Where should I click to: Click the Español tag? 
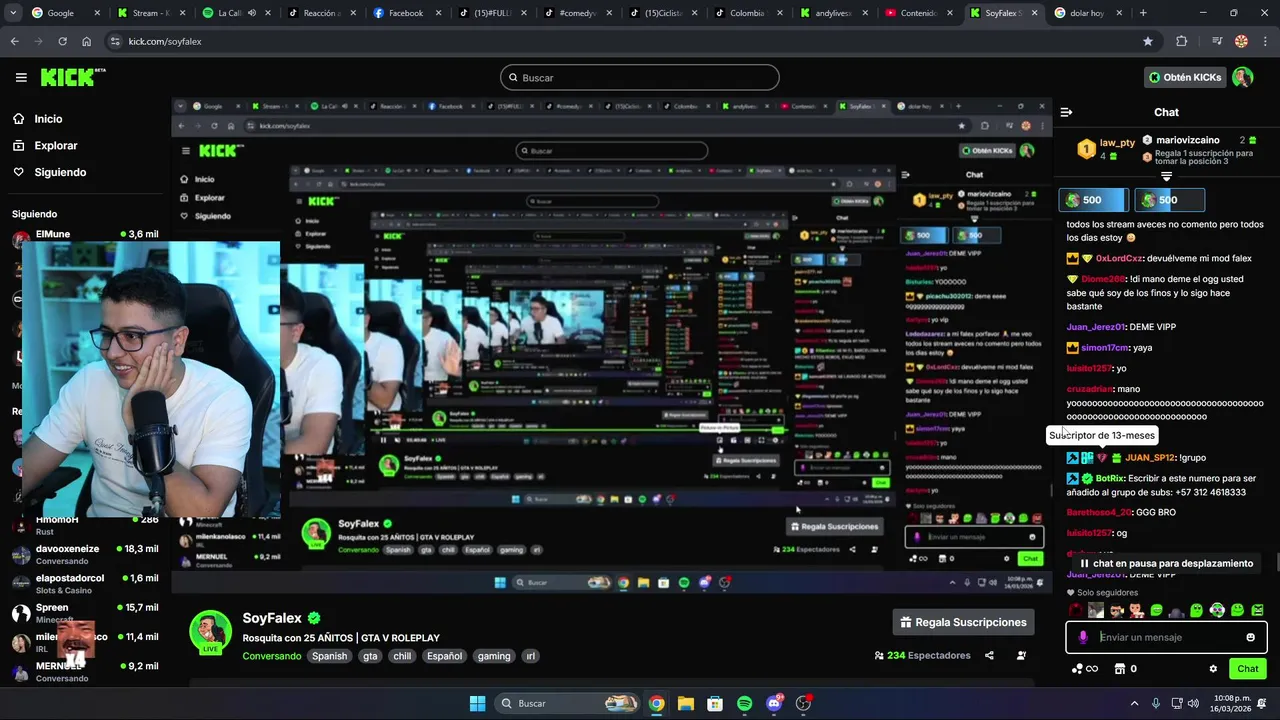click(444, 656)
